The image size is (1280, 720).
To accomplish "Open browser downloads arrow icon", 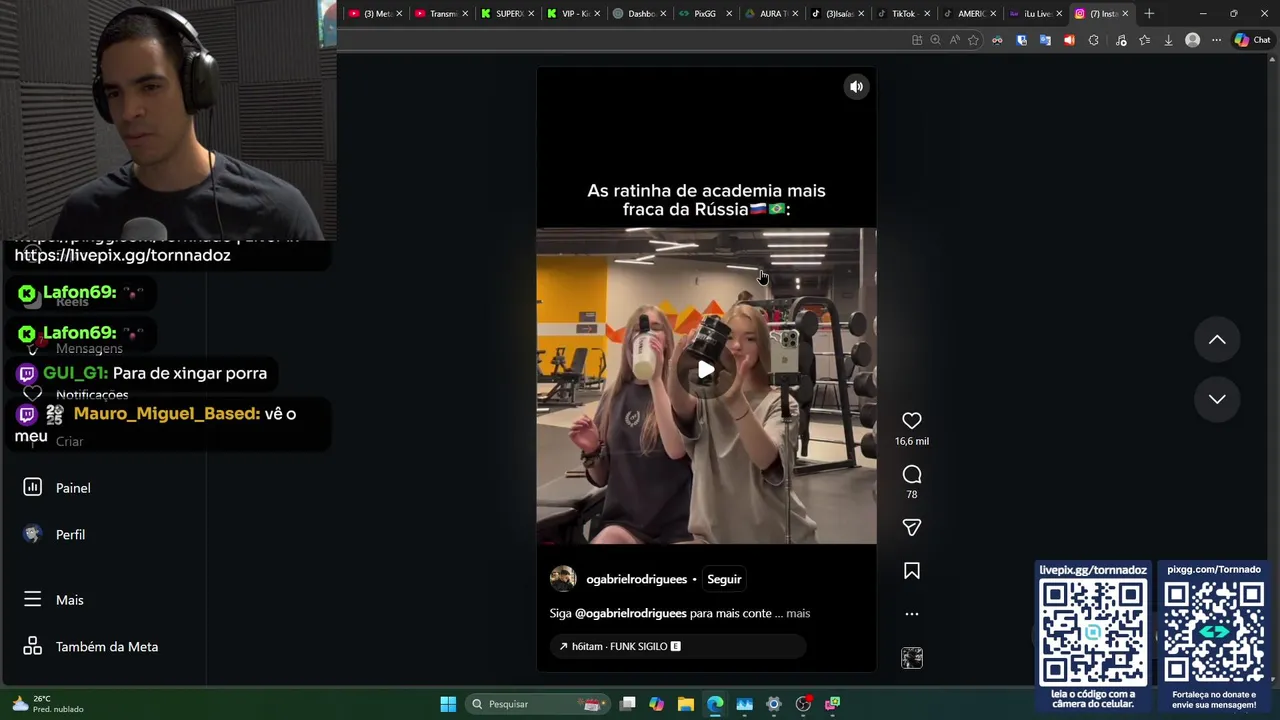I will tap(1168, 40).
